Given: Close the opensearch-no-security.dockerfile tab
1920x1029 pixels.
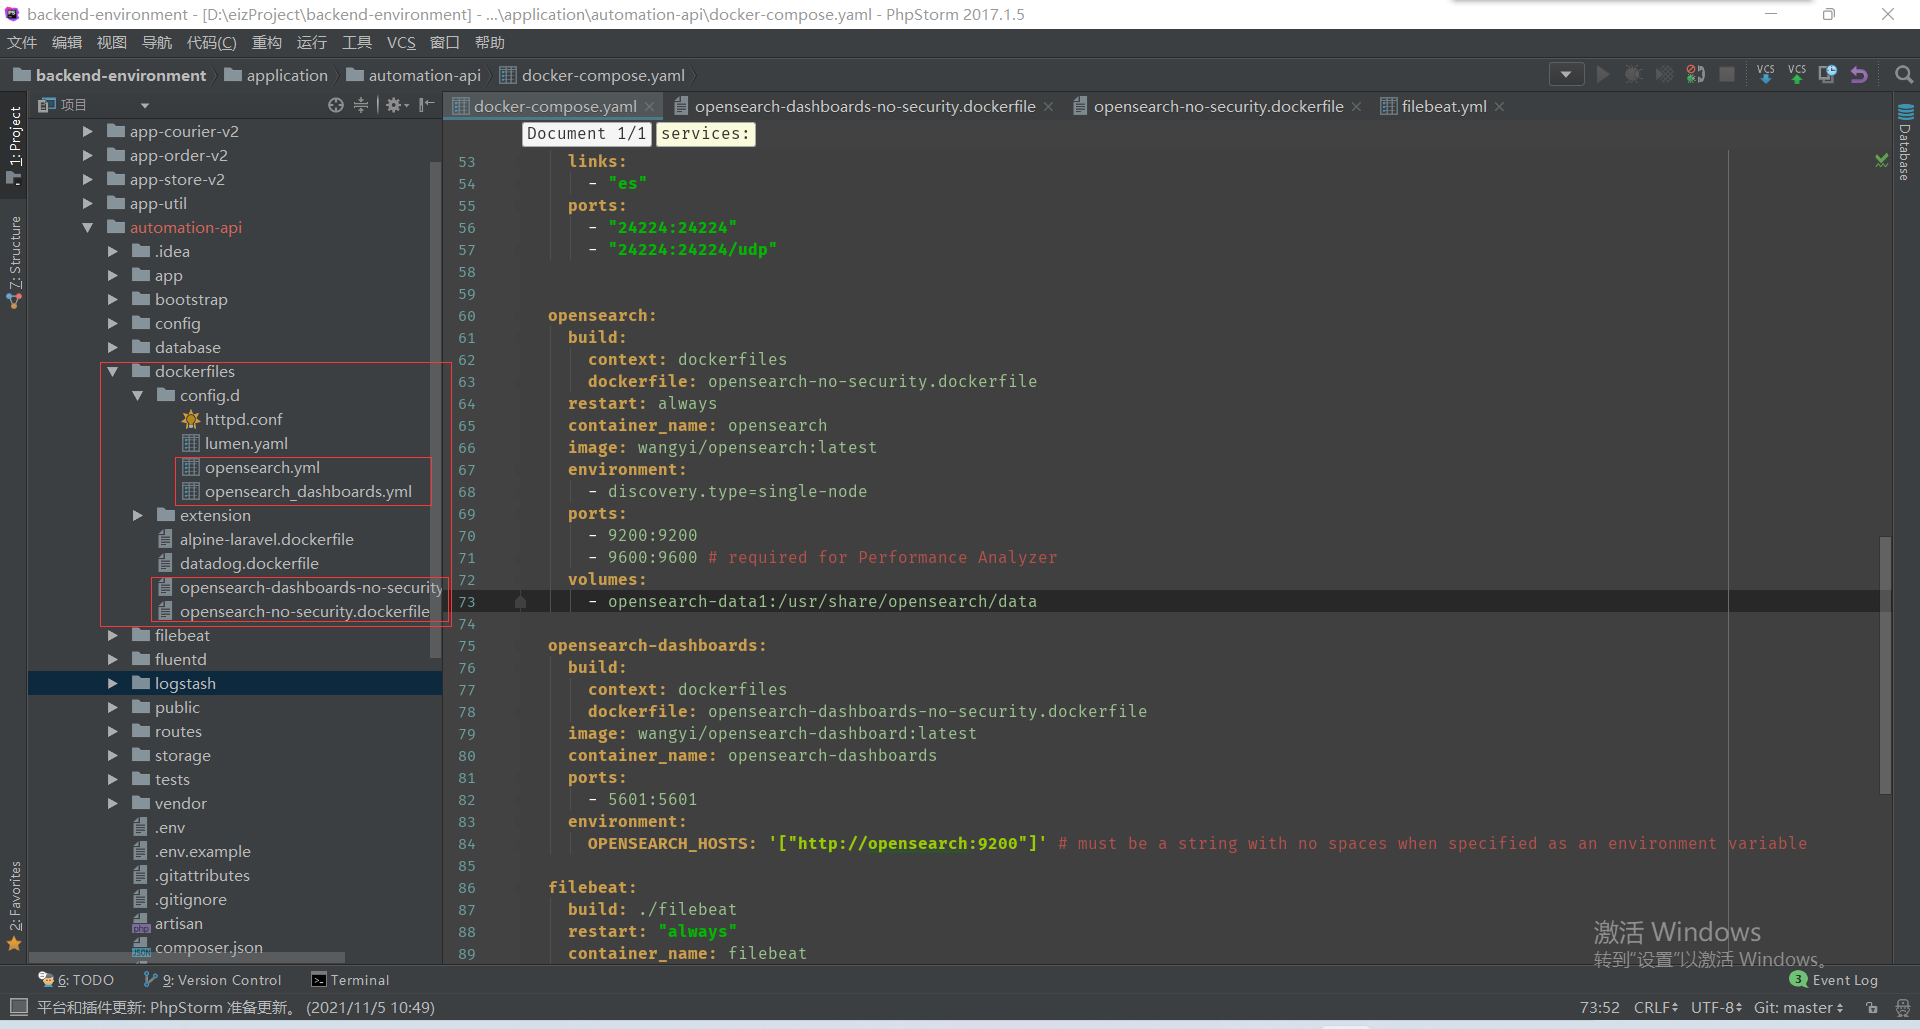Looking at the screenshot, I should (x=1356, y=106).
